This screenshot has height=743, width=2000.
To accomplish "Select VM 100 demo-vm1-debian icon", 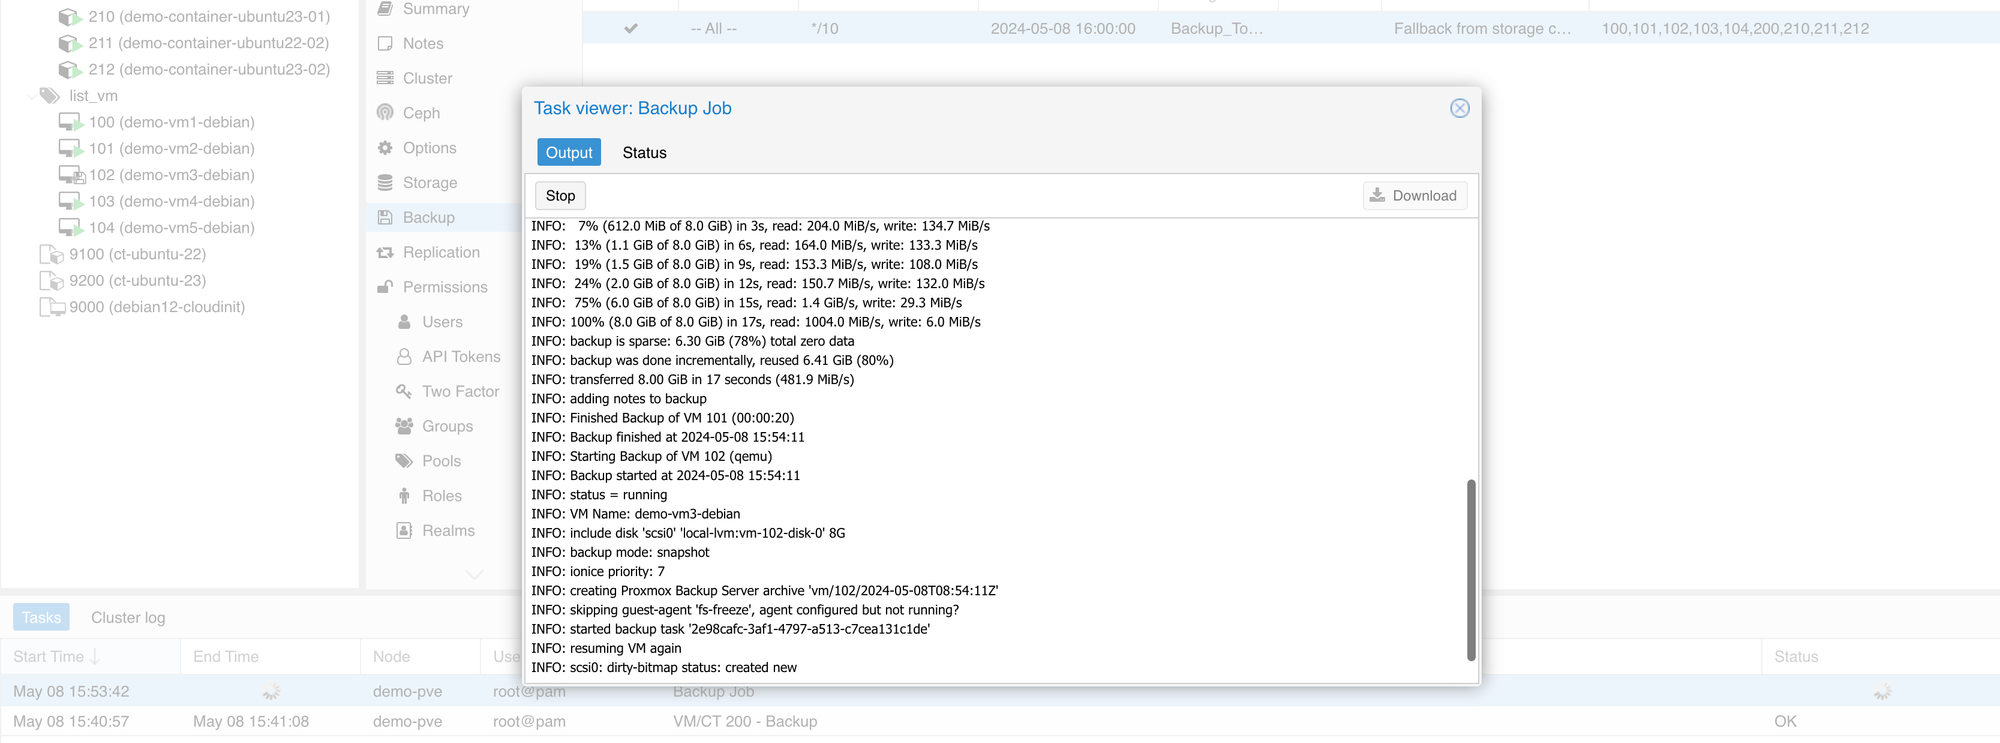I will (x=70, y=122).
